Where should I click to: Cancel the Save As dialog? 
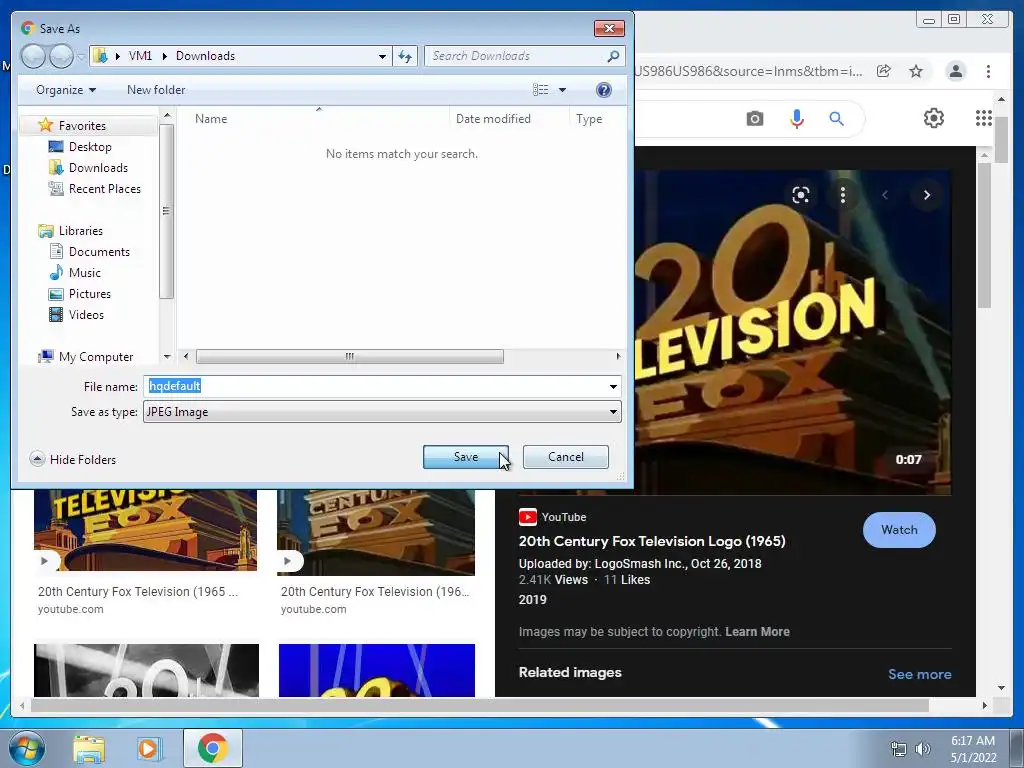coord(566,457)
